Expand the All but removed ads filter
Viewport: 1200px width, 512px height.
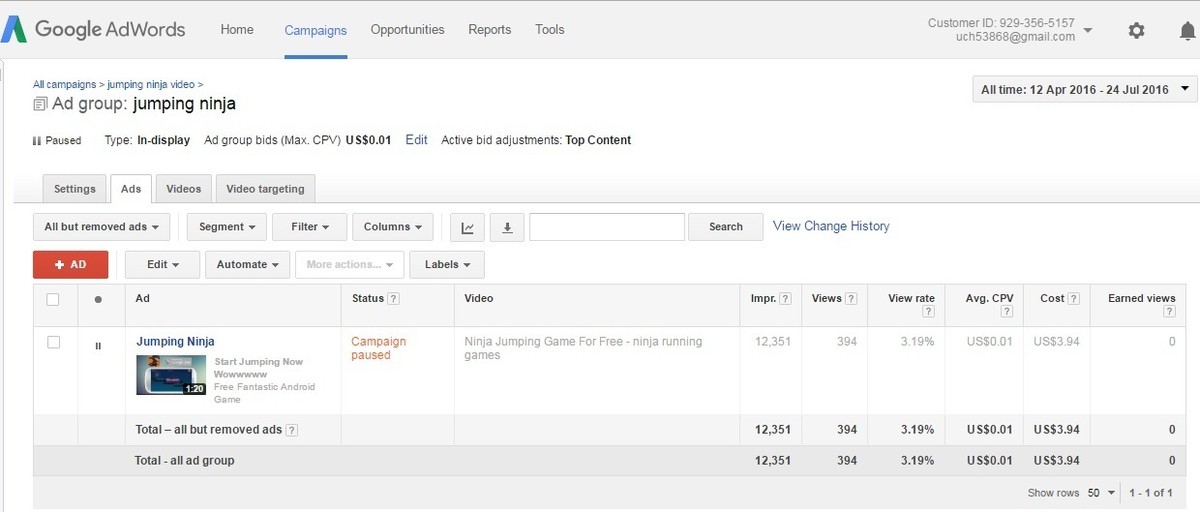click(x=102, y=227)
